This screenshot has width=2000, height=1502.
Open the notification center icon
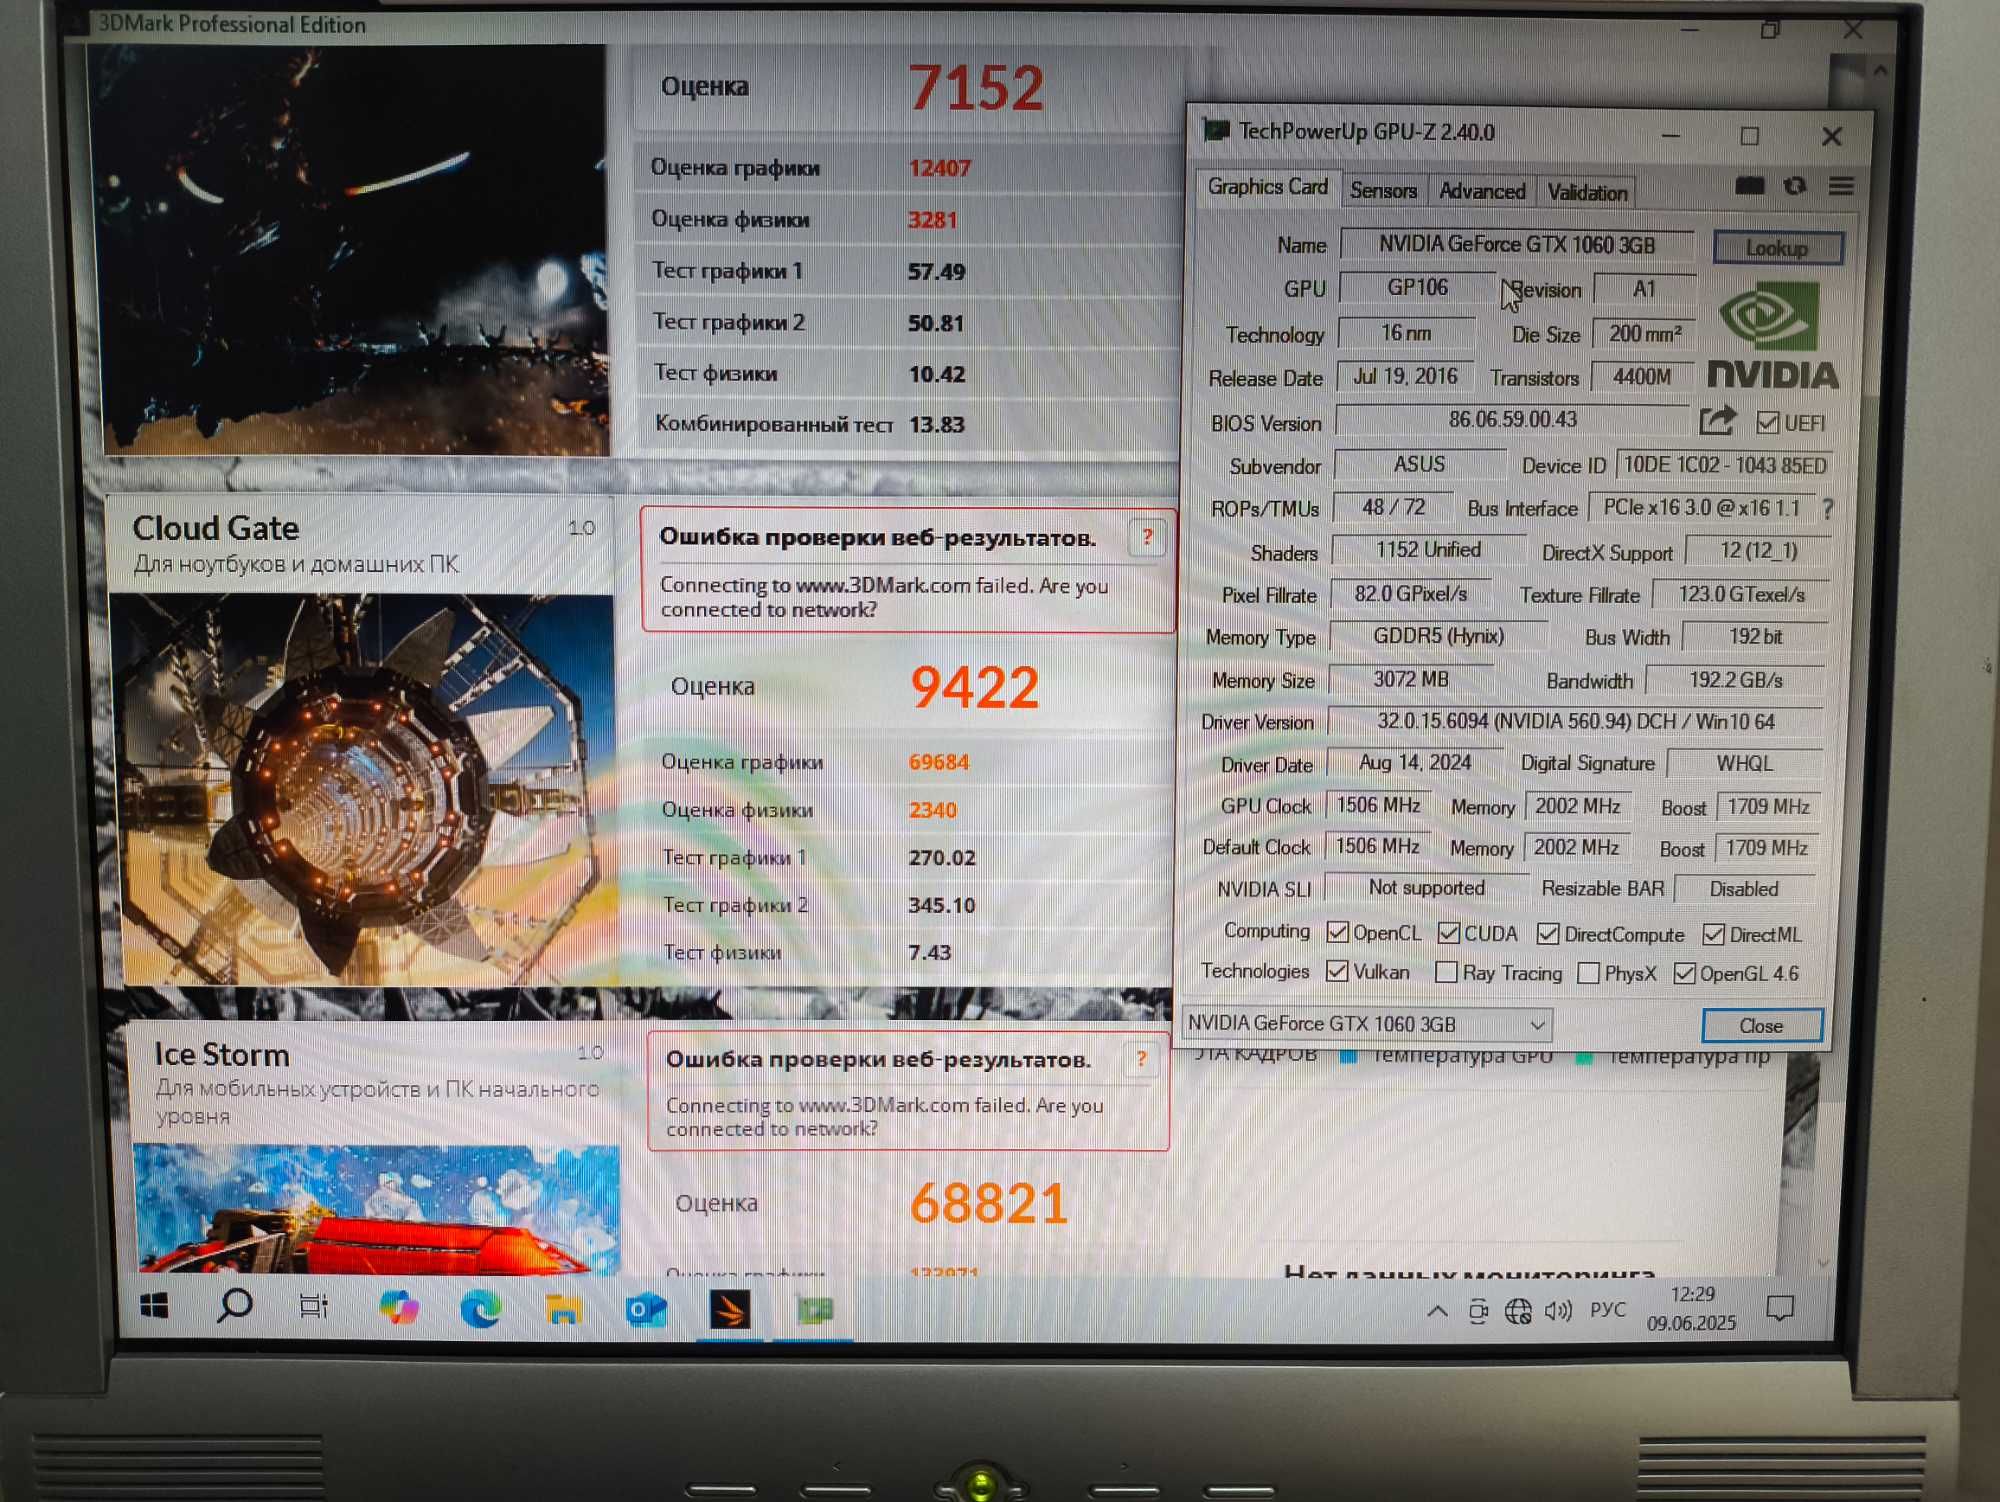pyautogui.click(x=1780, y=1307)
